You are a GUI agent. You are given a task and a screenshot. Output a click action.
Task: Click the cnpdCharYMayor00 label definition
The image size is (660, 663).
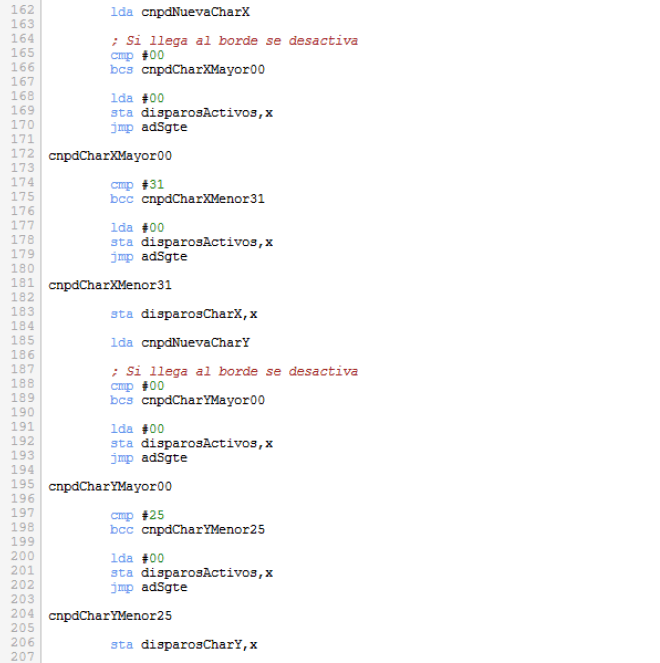110,486
